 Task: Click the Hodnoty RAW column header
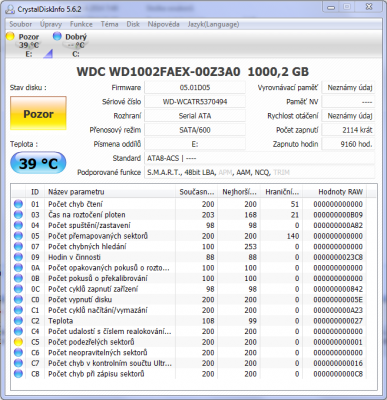[334, 192]
